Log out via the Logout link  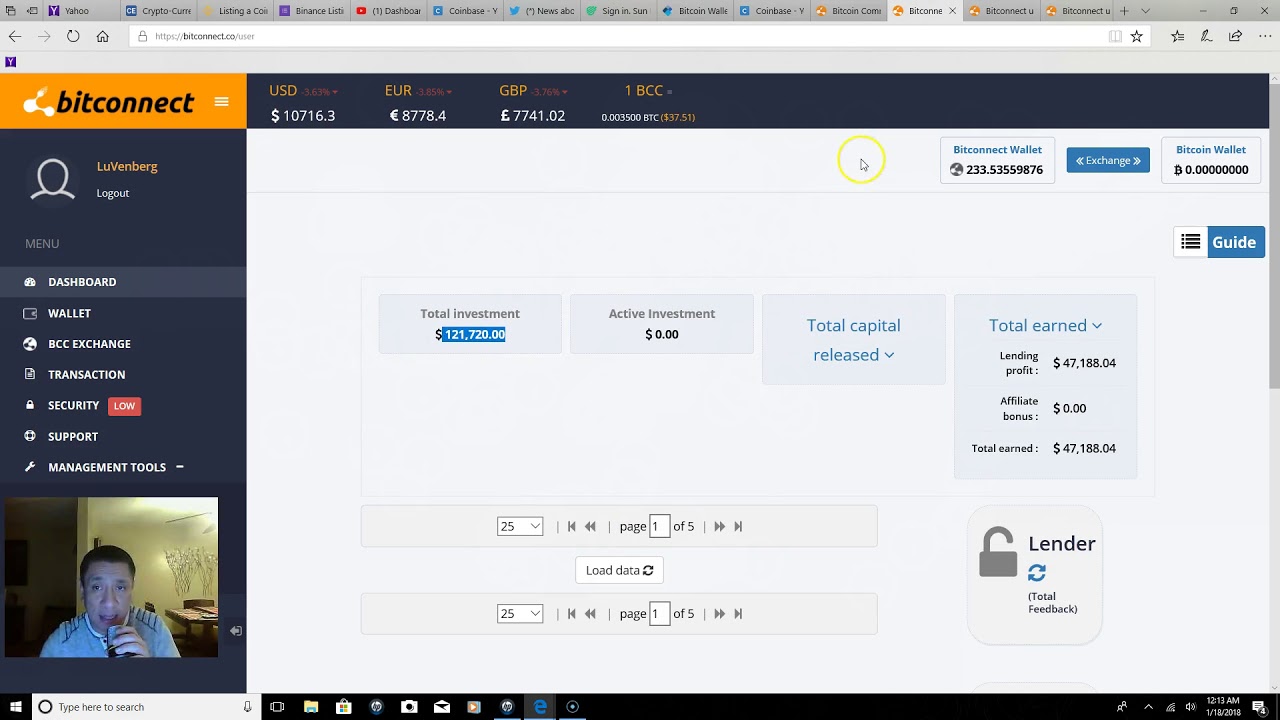pyautogui.click(x=113, y=193)
